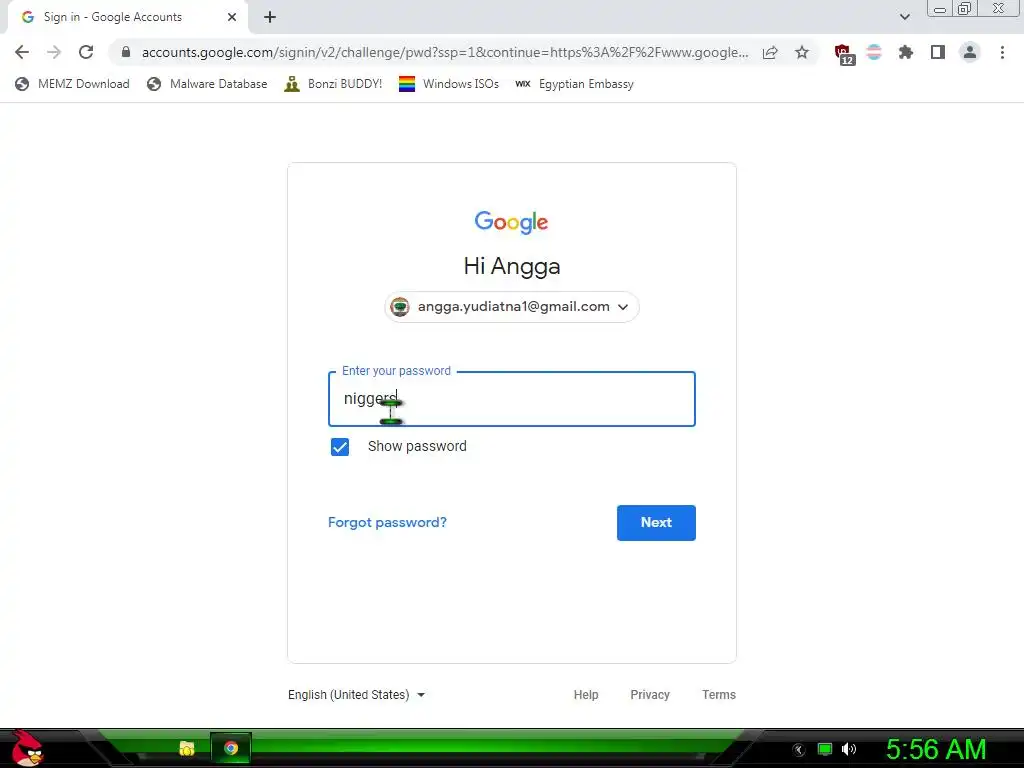Expand the angga.yudiatna1@gmail.com account switcher

tap(512, 307)
